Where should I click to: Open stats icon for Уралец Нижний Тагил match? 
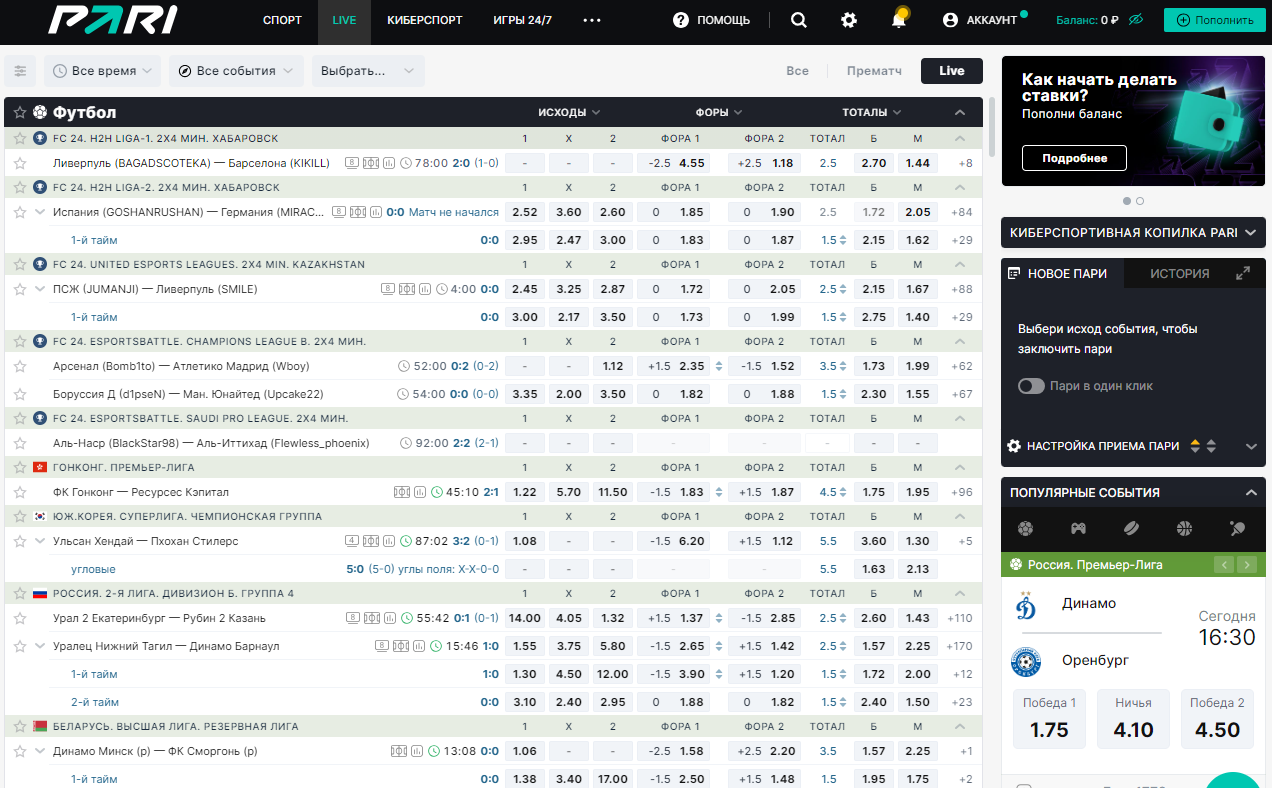click(x=417, y=646)
